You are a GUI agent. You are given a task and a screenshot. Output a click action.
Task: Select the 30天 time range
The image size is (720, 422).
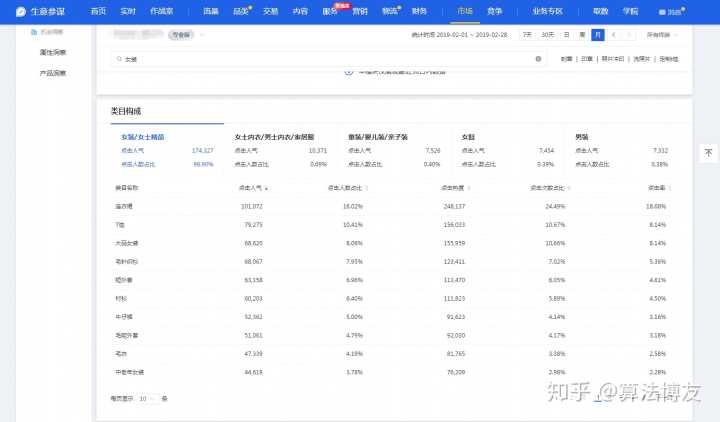[x=547, y=34]
